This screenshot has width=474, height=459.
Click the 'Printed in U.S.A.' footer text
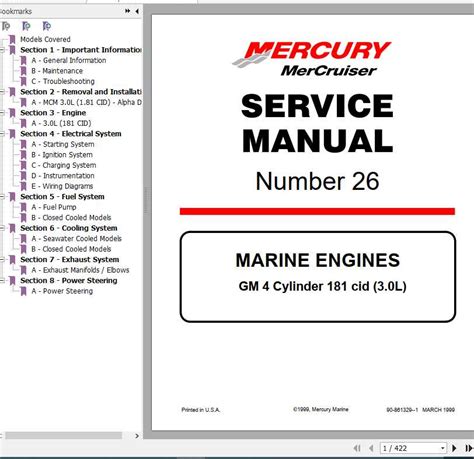tap(201, 410)
